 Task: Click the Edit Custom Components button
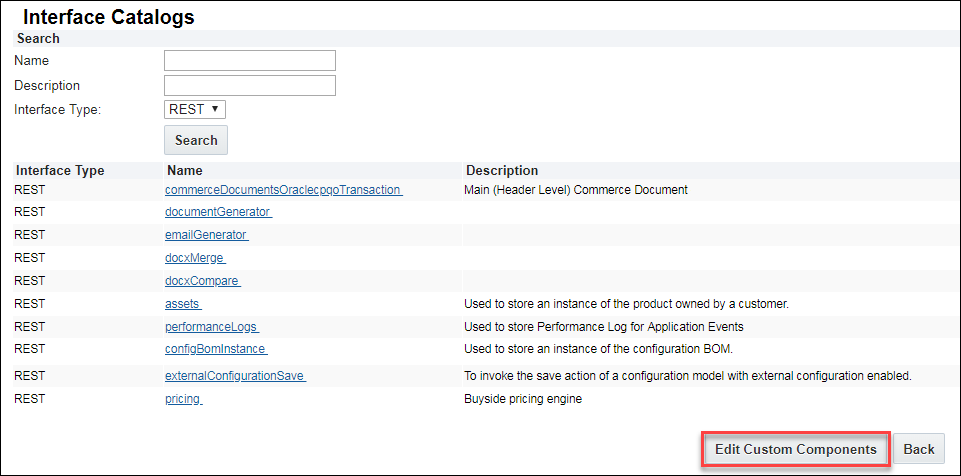[795, 449]
